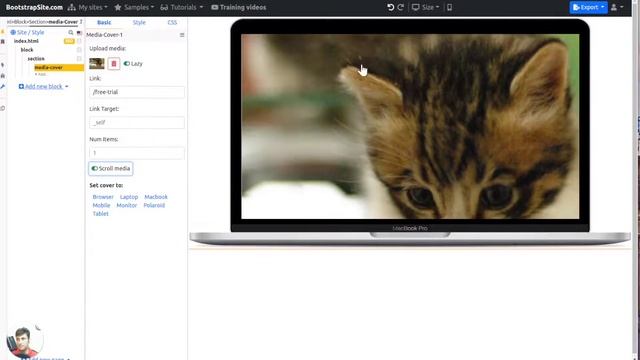The image size is (640, 360).
Task: Set cover to Macbook
Action: [156, 197]
